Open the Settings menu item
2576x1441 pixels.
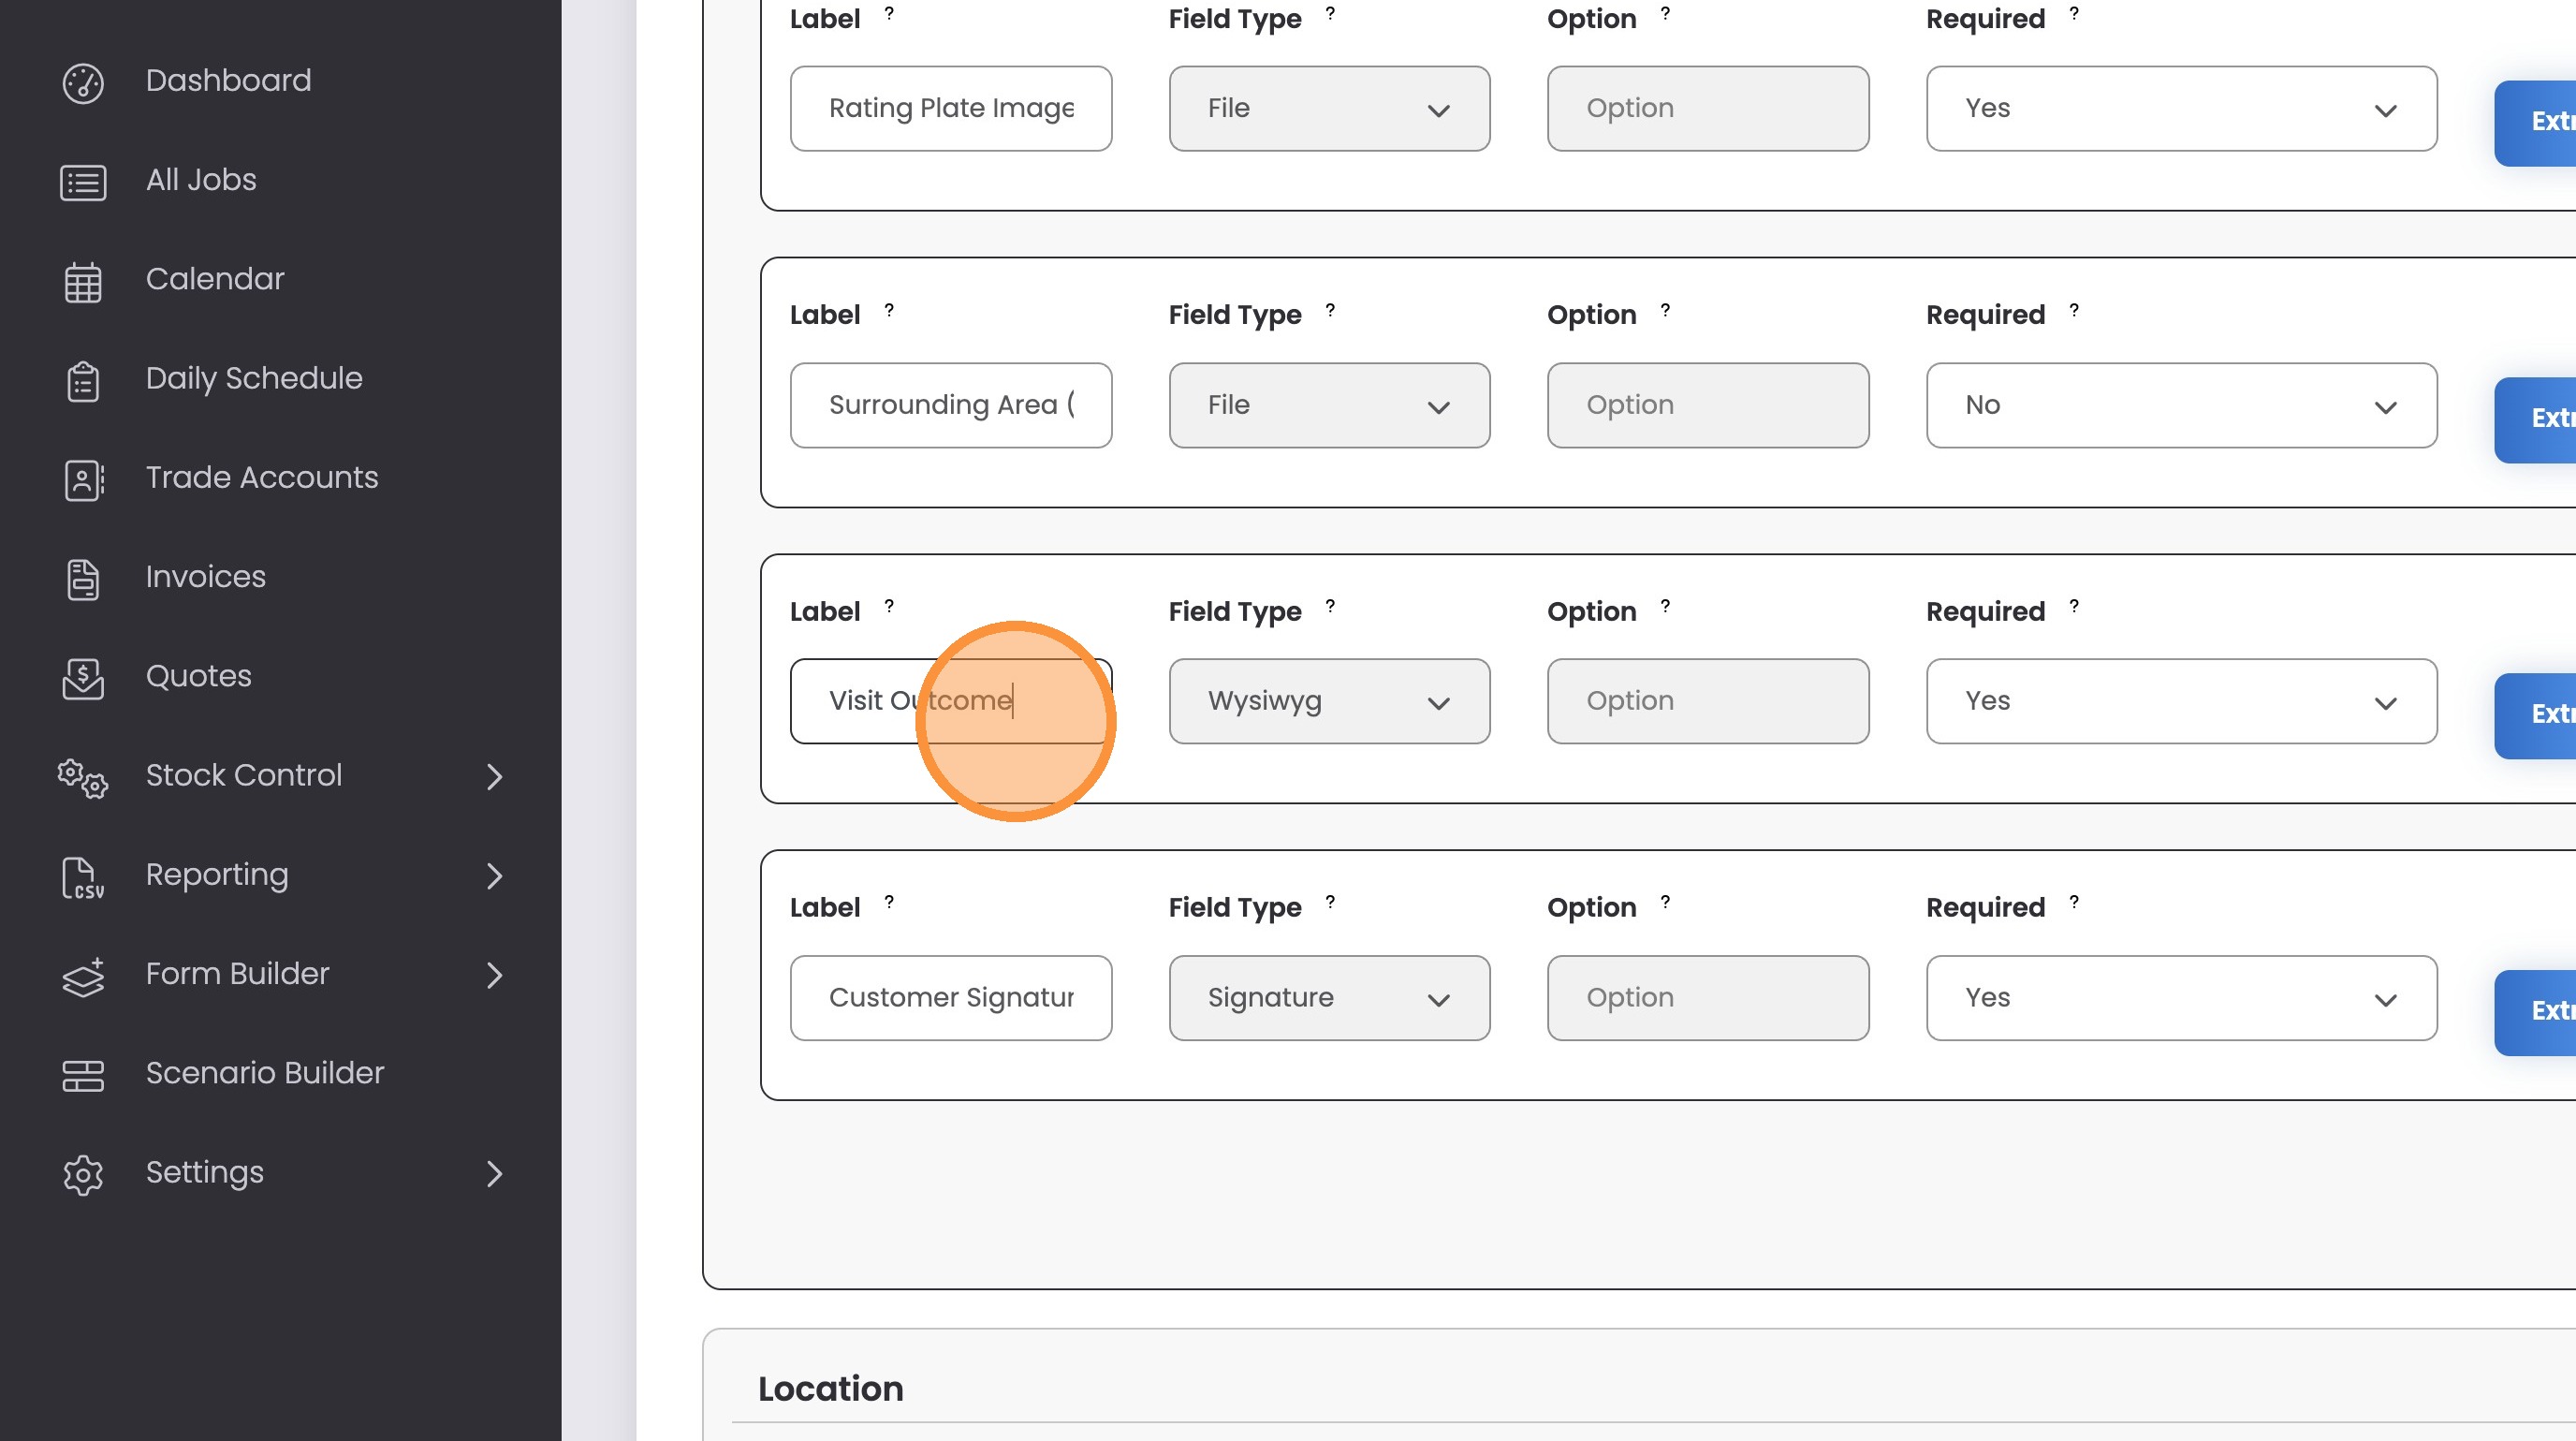point(205,1172)
